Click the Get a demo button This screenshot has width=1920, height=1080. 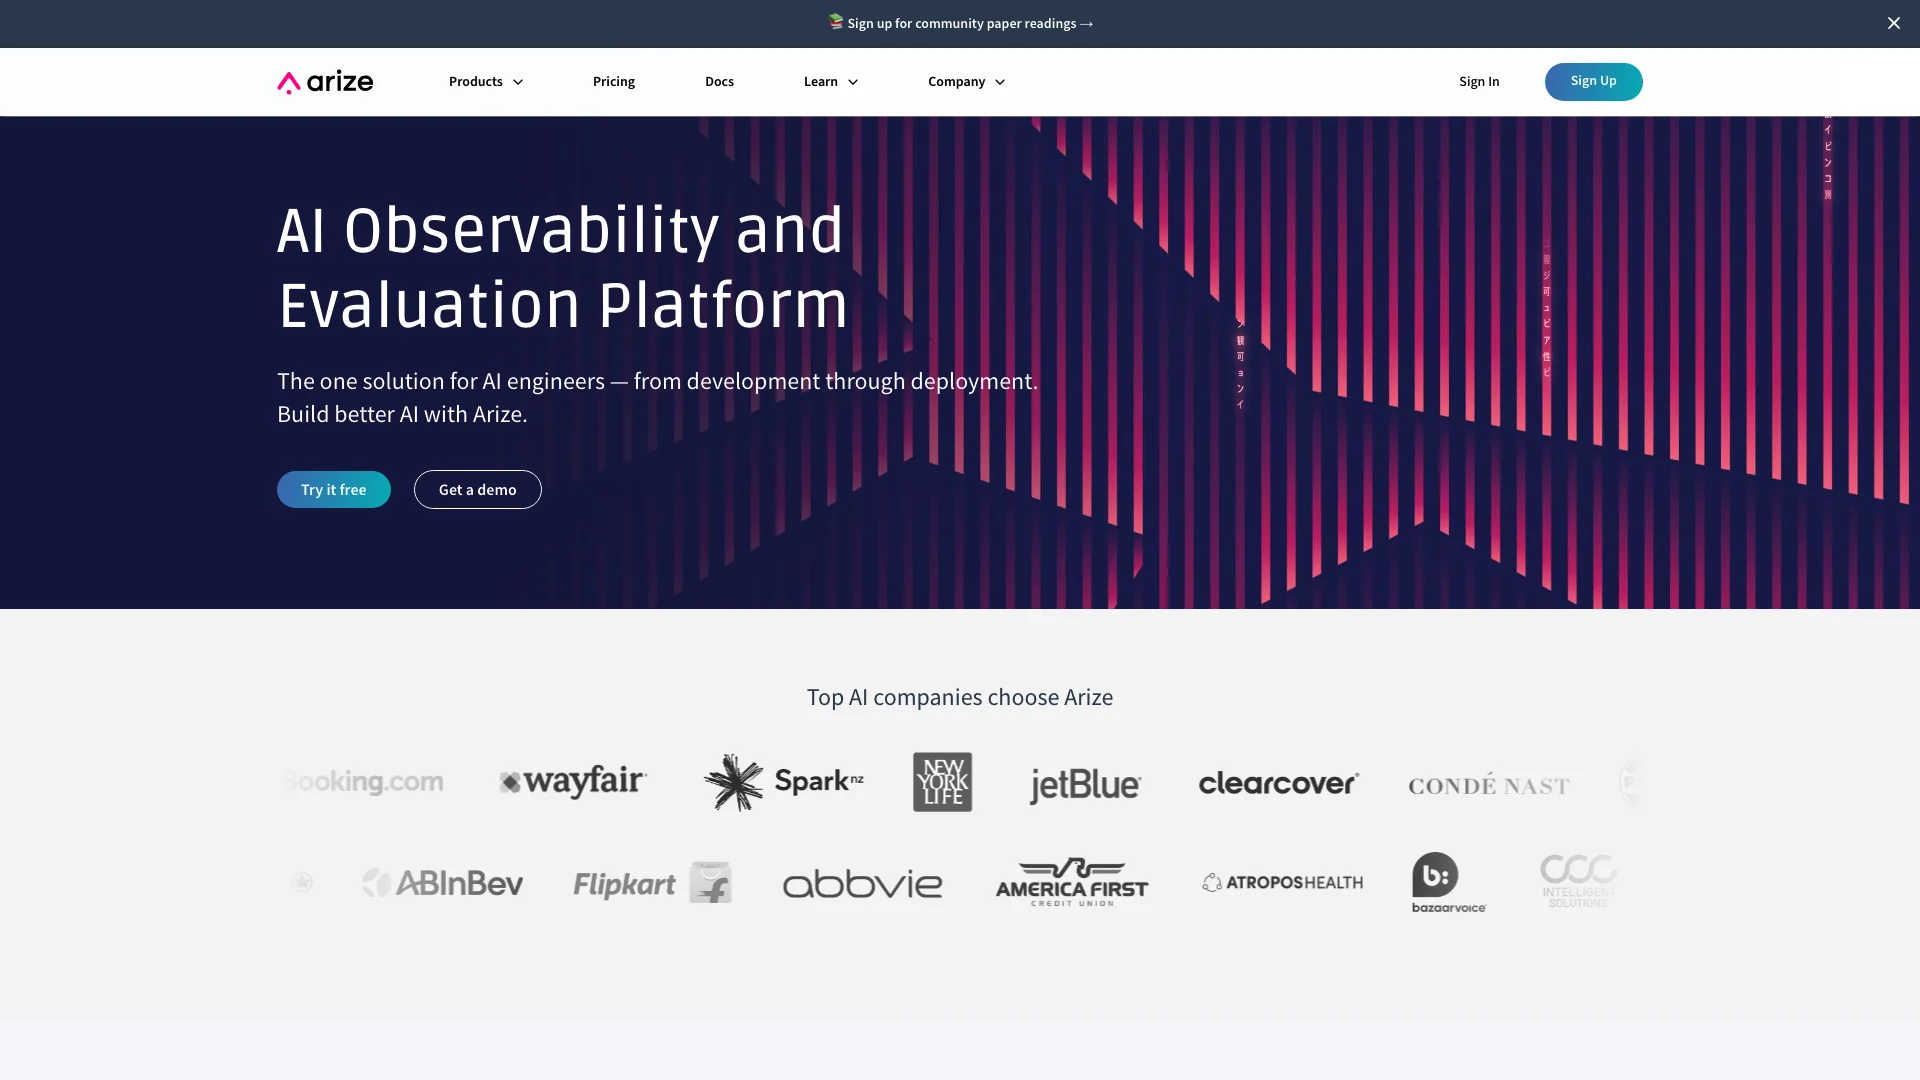(x=477, y=489)
